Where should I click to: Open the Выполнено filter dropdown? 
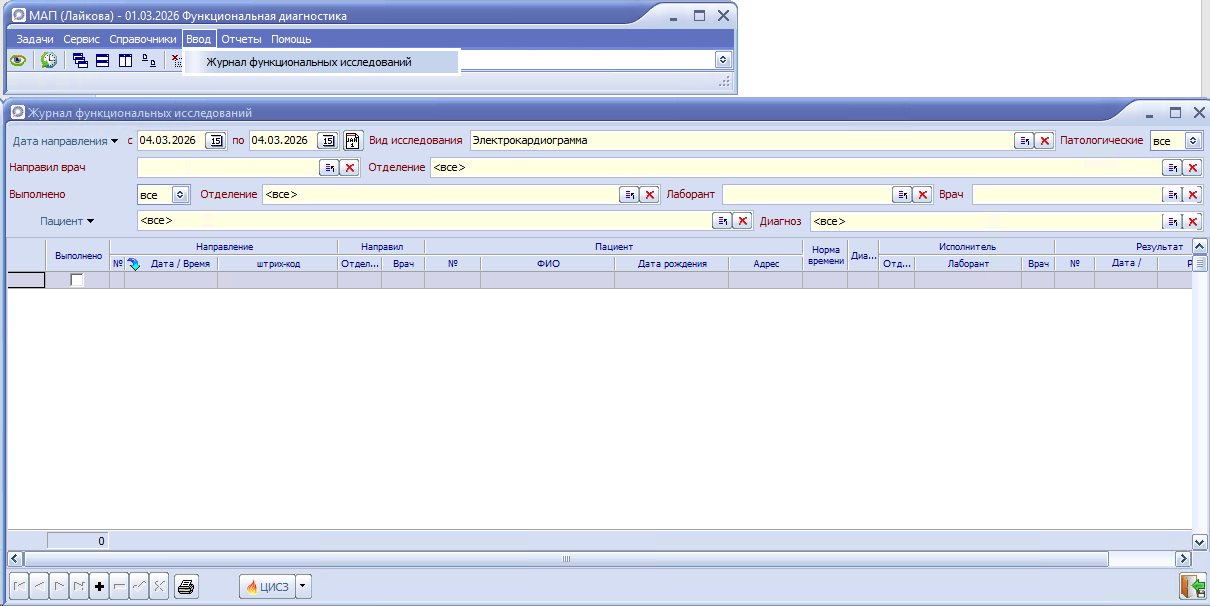180,195
